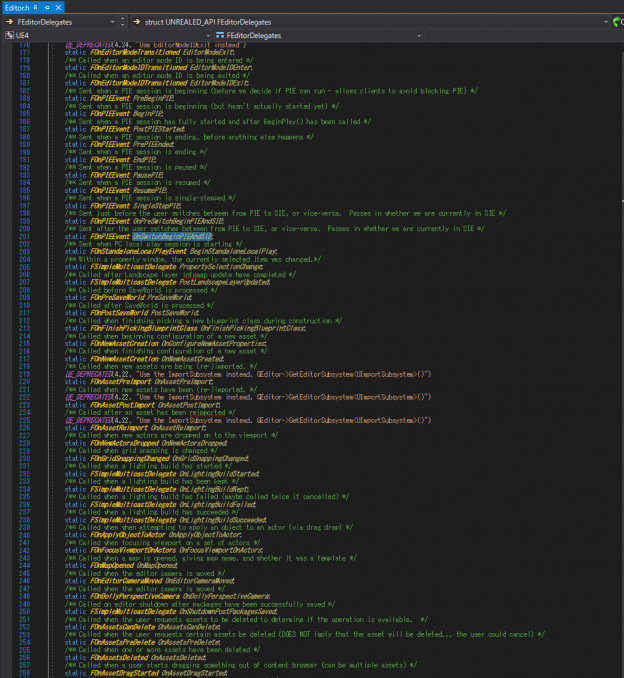Click the FEditorDelegates type icon in second bar
The width and height of the screenshot is (624, 678).
point(220,35)
